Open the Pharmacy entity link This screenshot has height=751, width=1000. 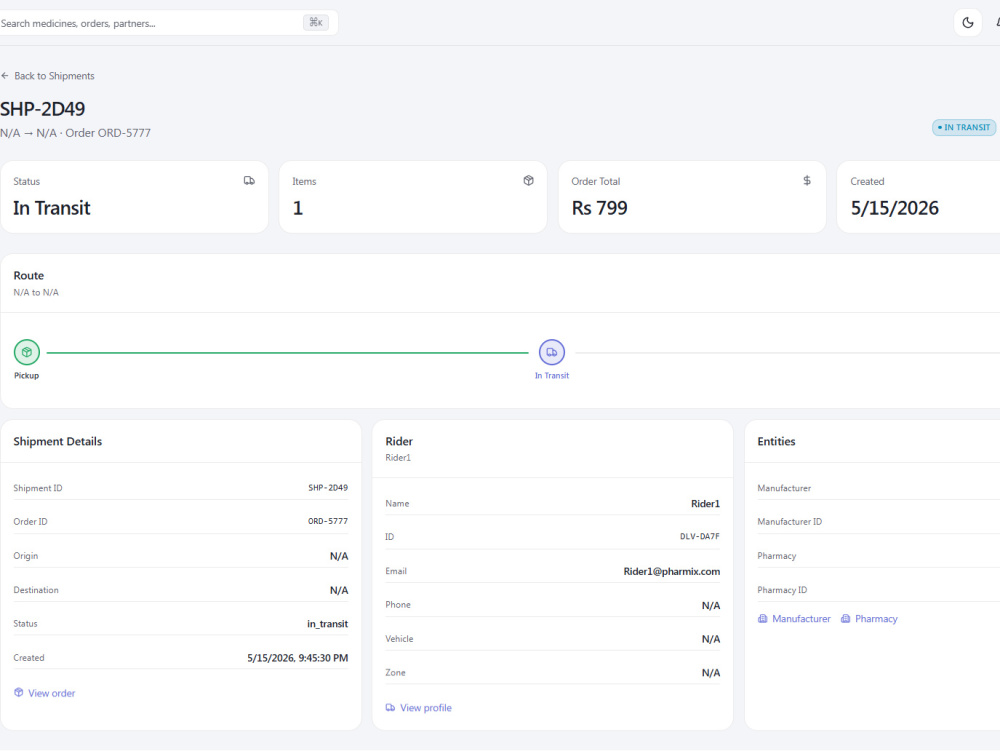[876, 619]
